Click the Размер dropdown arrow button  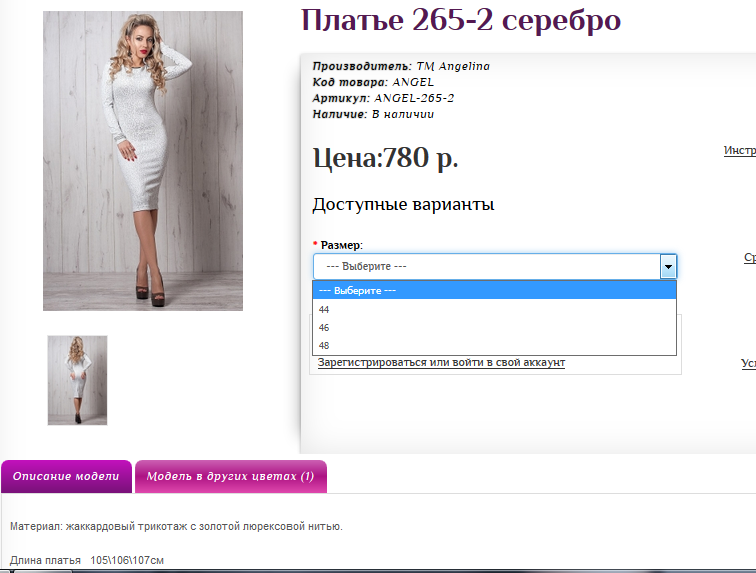coord(668,267)
